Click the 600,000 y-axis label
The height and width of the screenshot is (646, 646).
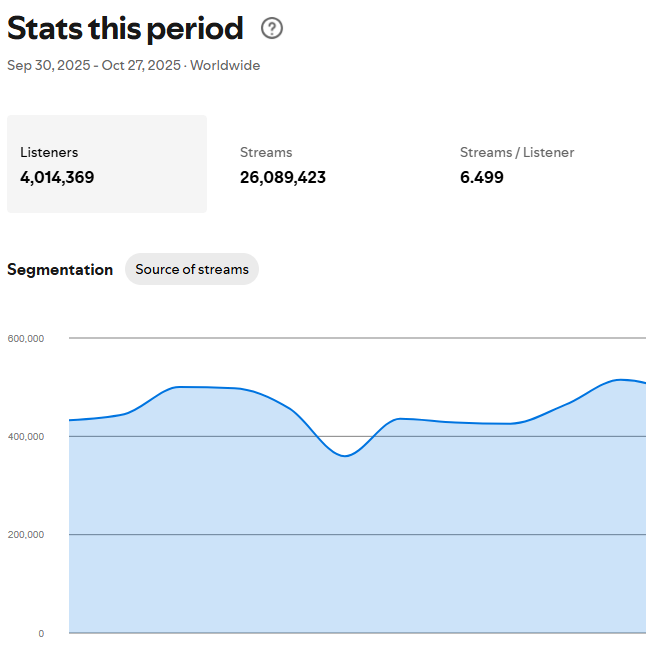tap(26, 339)
